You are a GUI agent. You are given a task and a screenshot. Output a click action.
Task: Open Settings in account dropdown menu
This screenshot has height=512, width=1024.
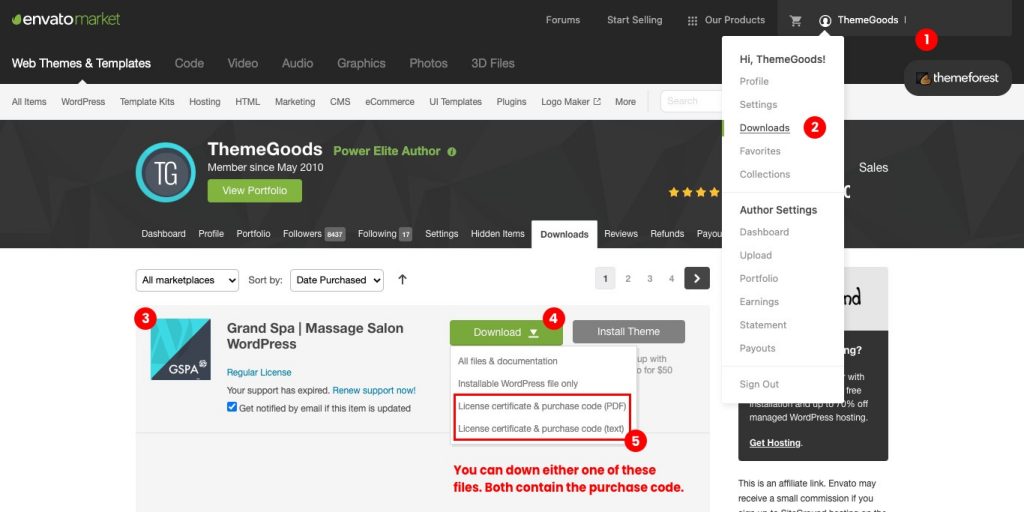[758, 104]
